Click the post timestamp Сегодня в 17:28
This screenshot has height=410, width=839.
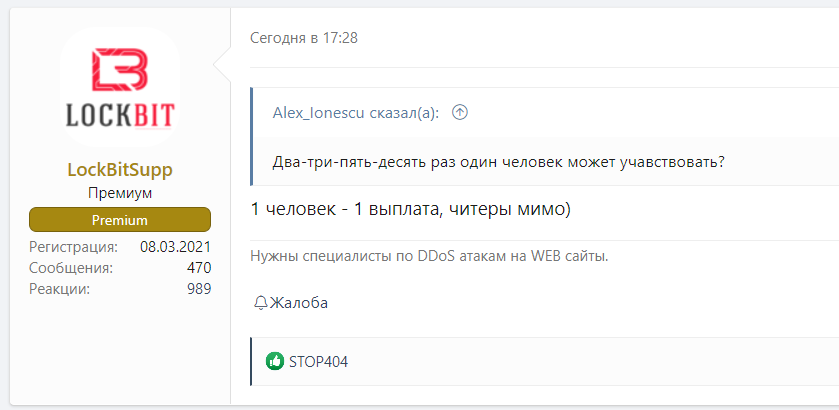(x=304, y=38)
